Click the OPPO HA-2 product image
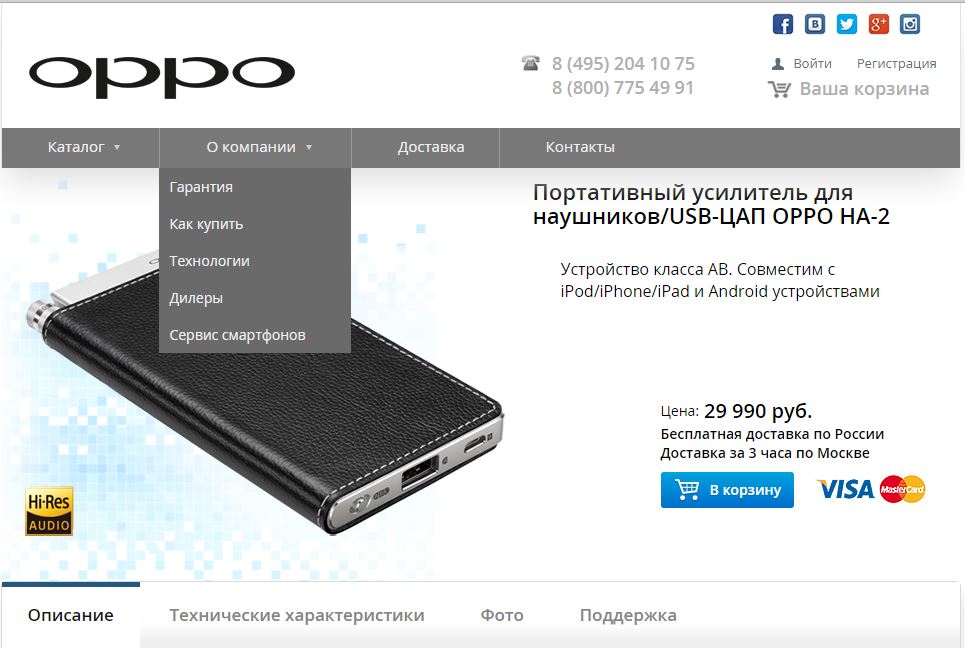The image size is (965, 648). click(265, 394)
